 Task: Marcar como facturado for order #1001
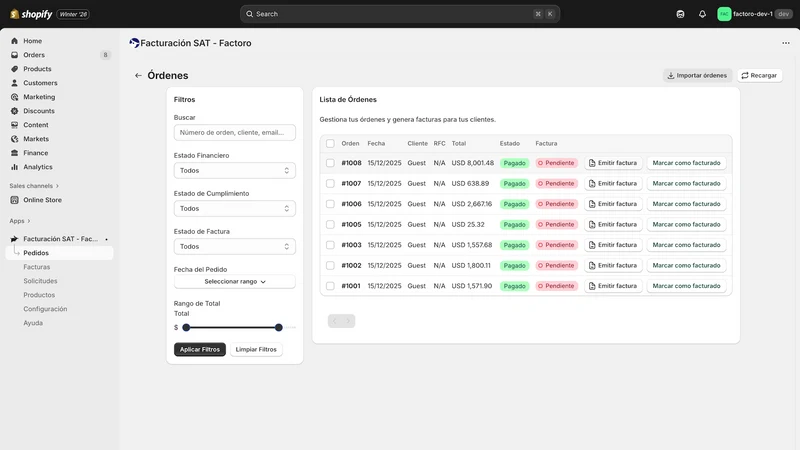coord(686,286)
